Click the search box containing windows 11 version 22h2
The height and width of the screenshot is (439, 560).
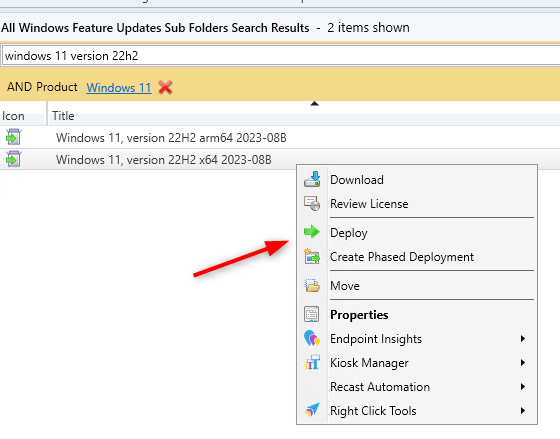pos(280,56)
